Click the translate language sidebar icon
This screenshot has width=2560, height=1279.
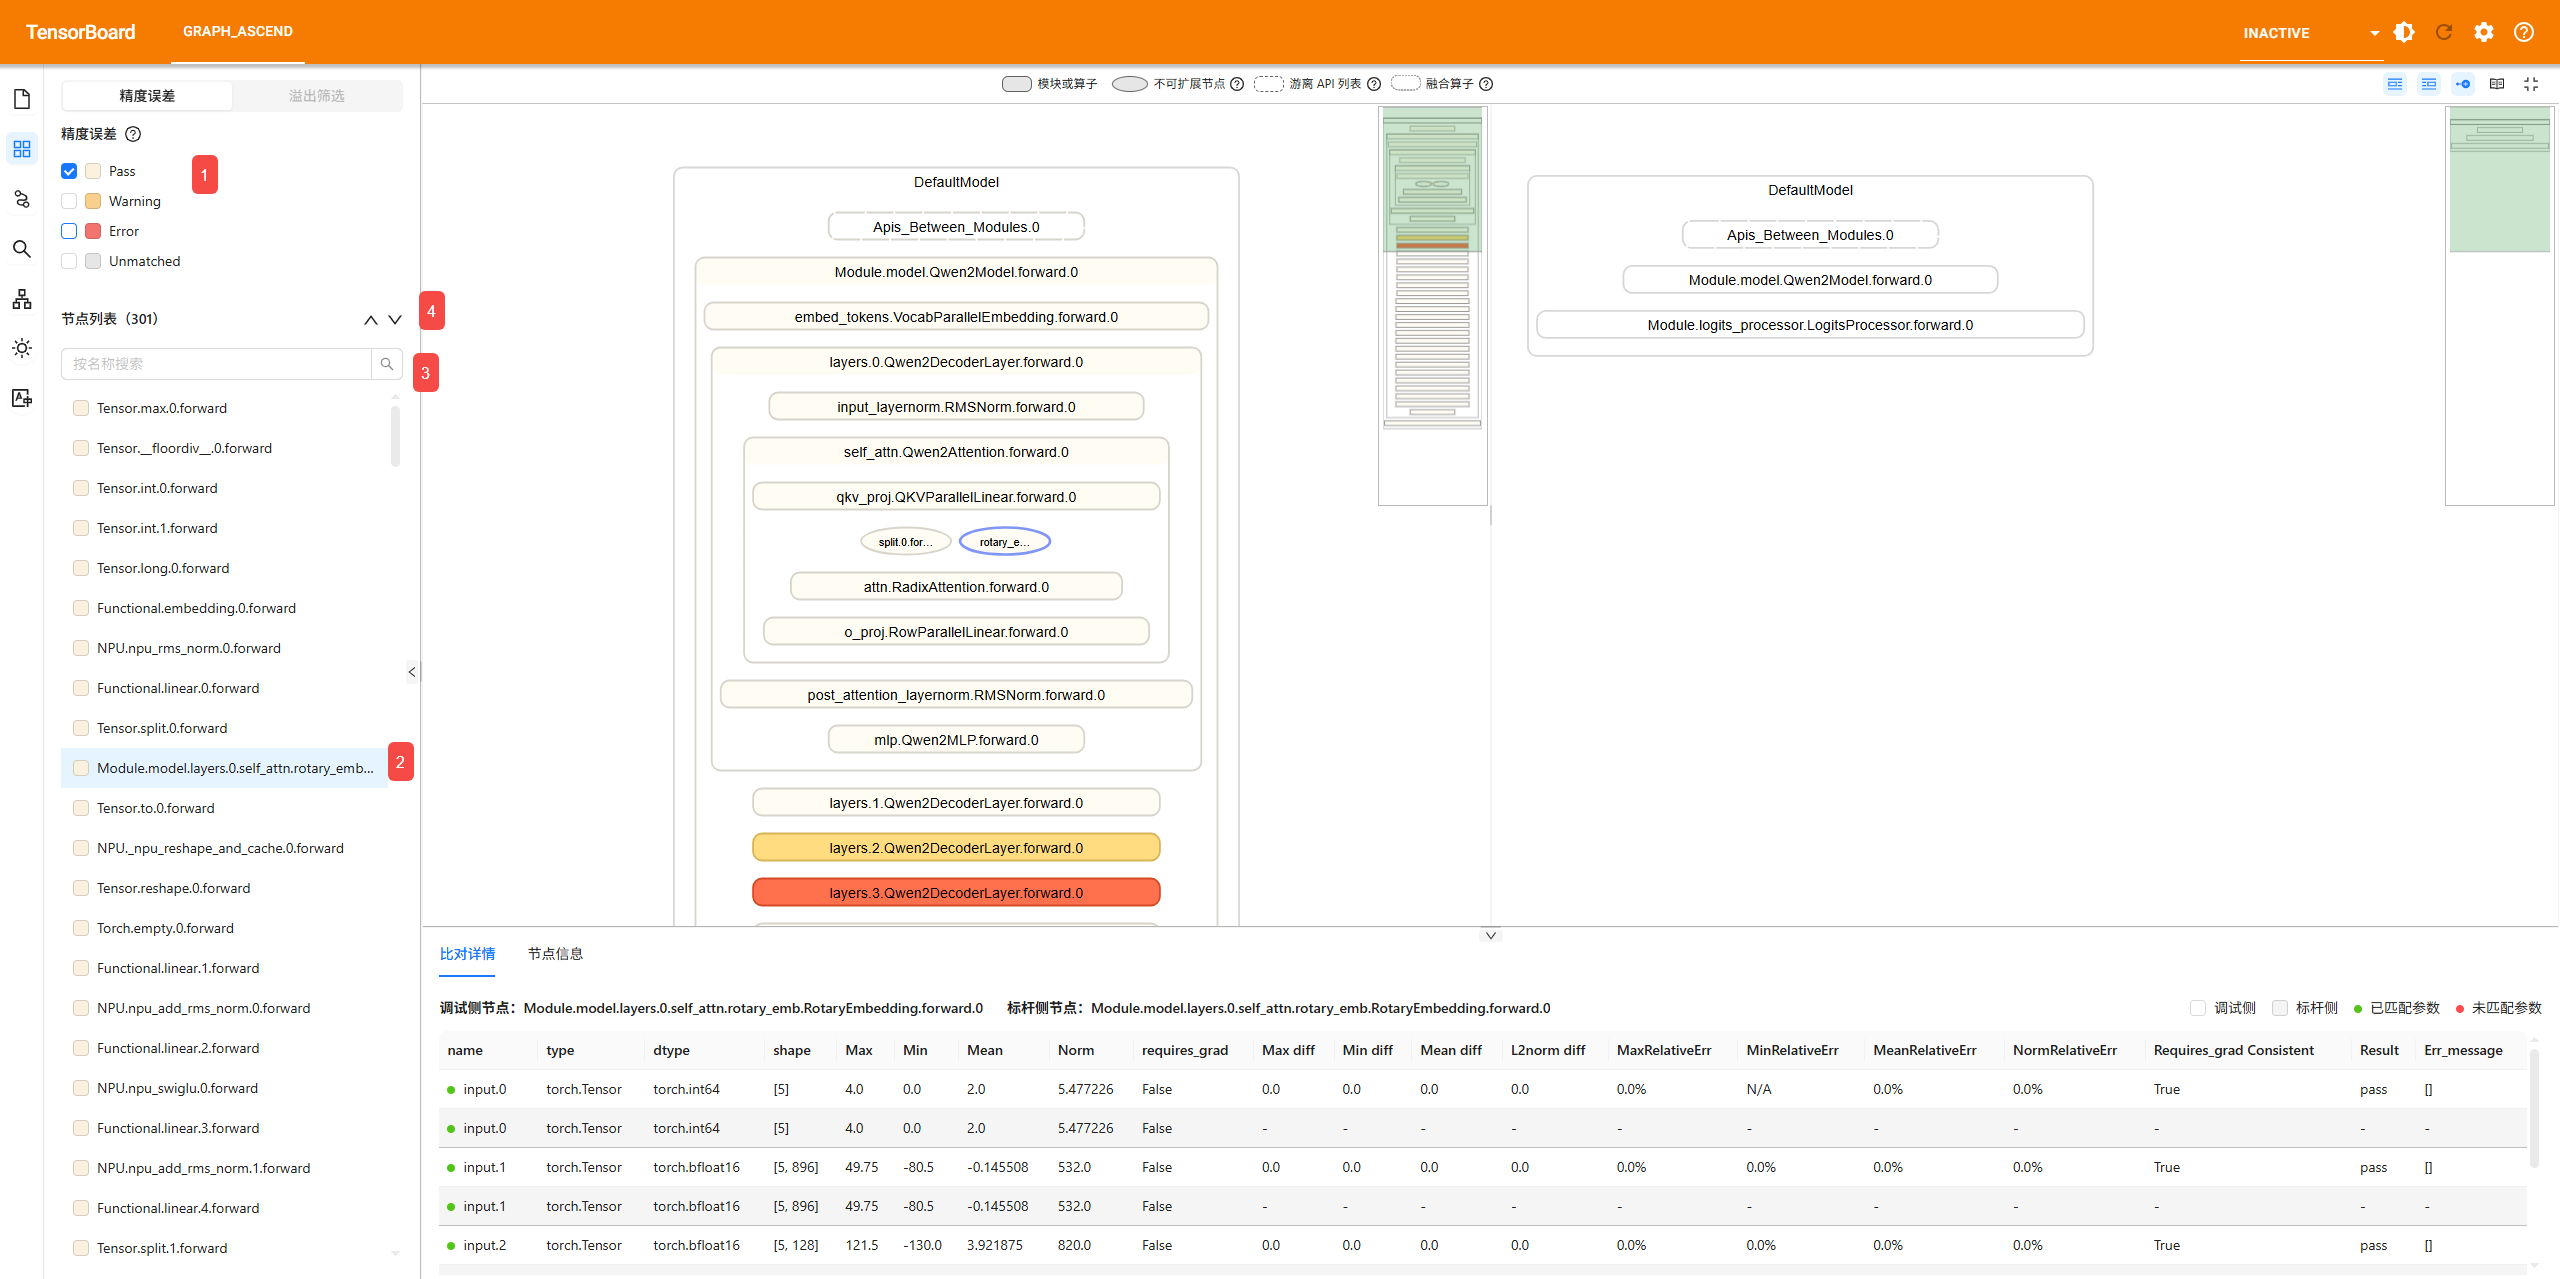22,398
